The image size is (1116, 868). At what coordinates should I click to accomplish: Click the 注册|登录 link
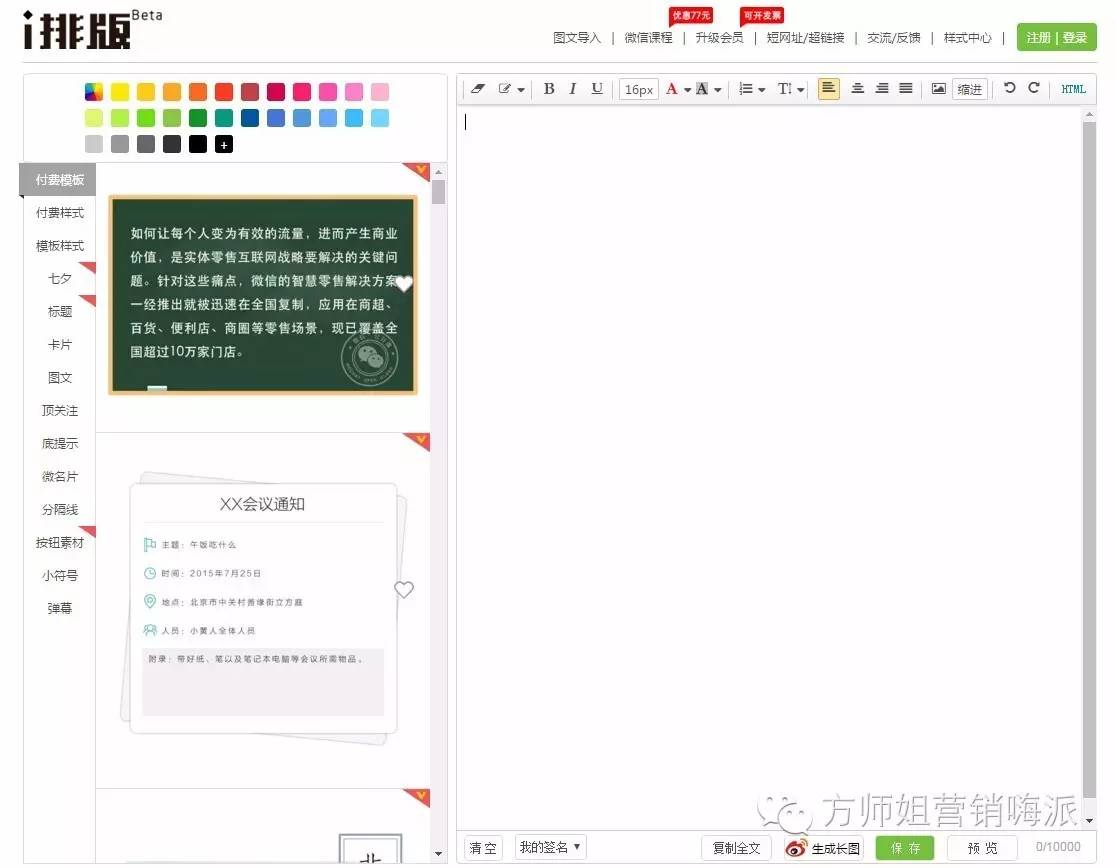point(1056,38)
